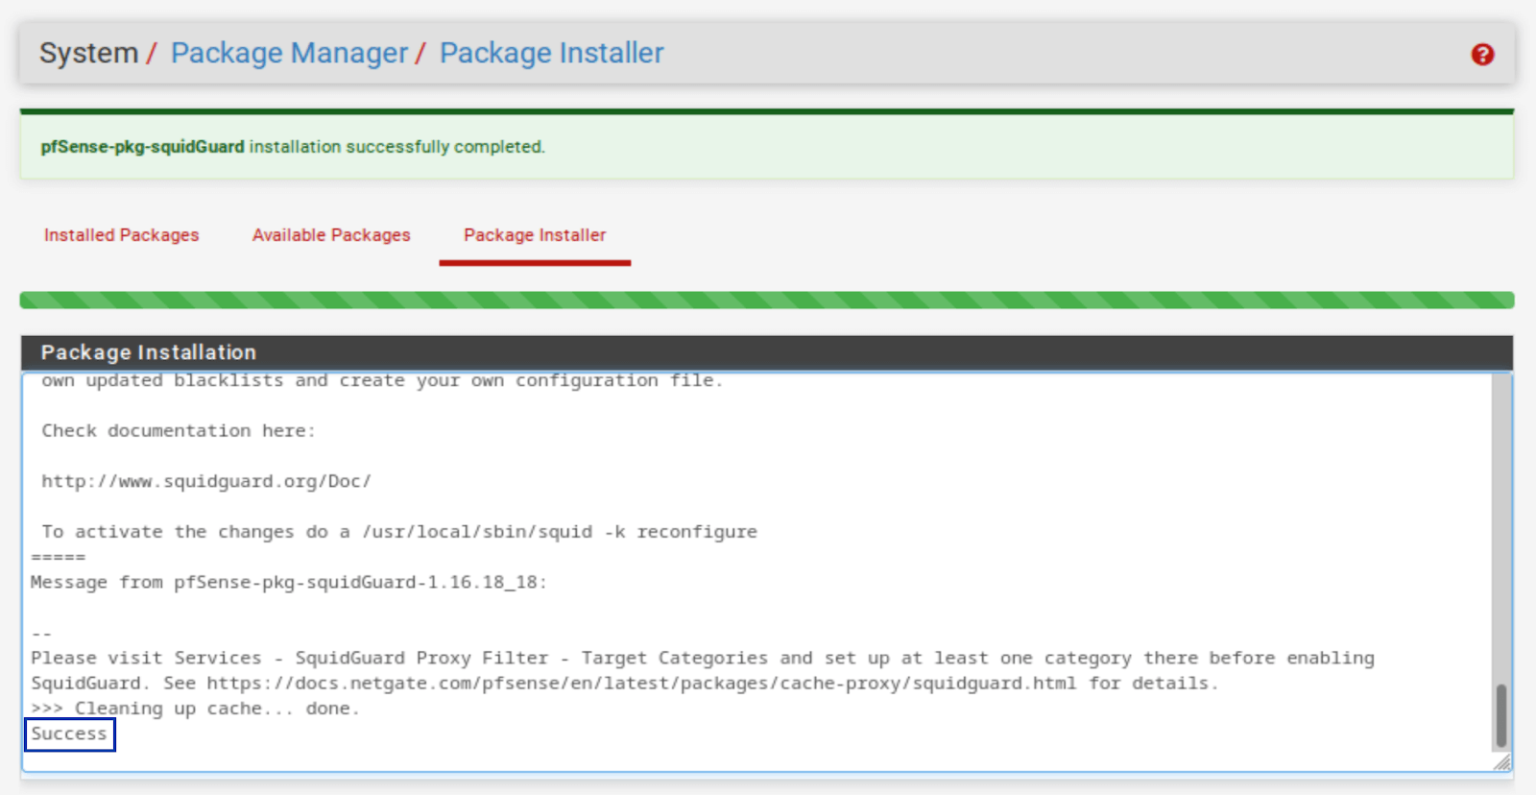1536x795 pixels.
Task: Click the Package Installer breadcrumb entry
Action: [551, 53]
